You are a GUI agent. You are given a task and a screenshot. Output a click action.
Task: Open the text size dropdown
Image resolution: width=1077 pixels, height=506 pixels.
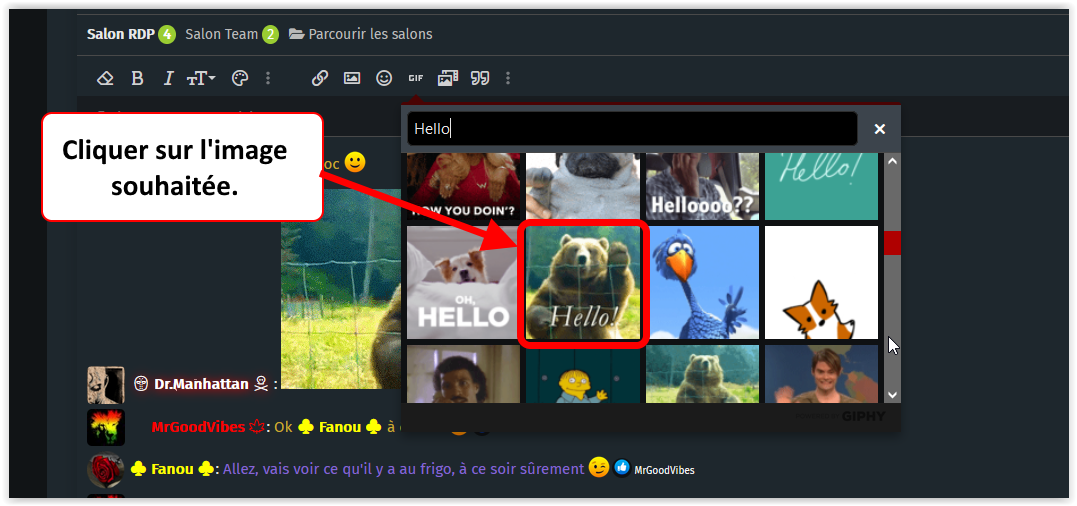click(x=201, y=78)
